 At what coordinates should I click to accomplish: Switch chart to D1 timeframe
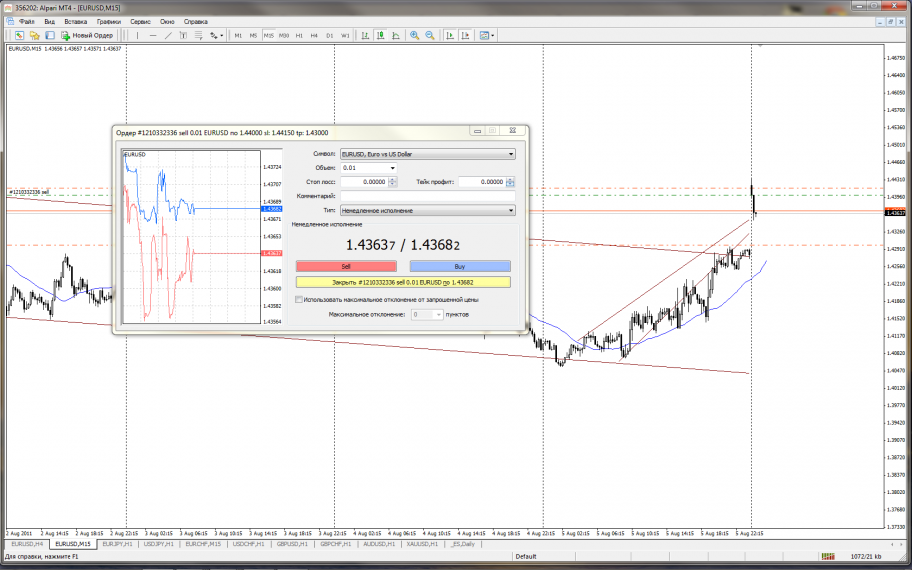(x=330, y=35)
